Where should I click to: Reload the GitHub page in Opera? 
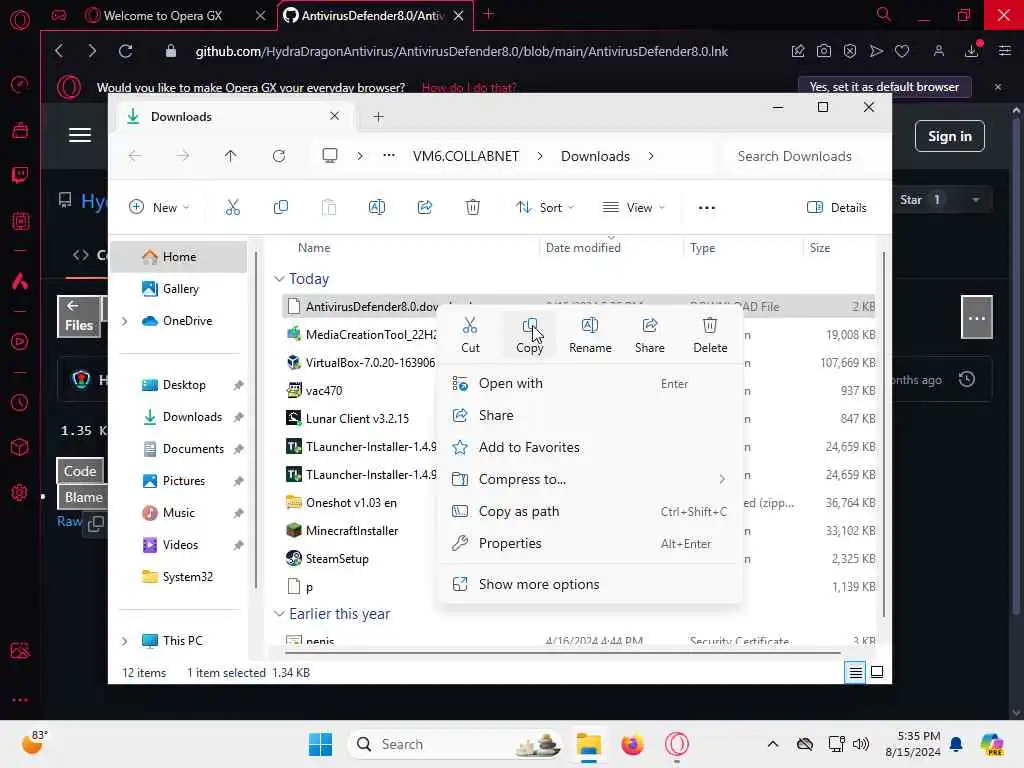click(x=125, y=51)
